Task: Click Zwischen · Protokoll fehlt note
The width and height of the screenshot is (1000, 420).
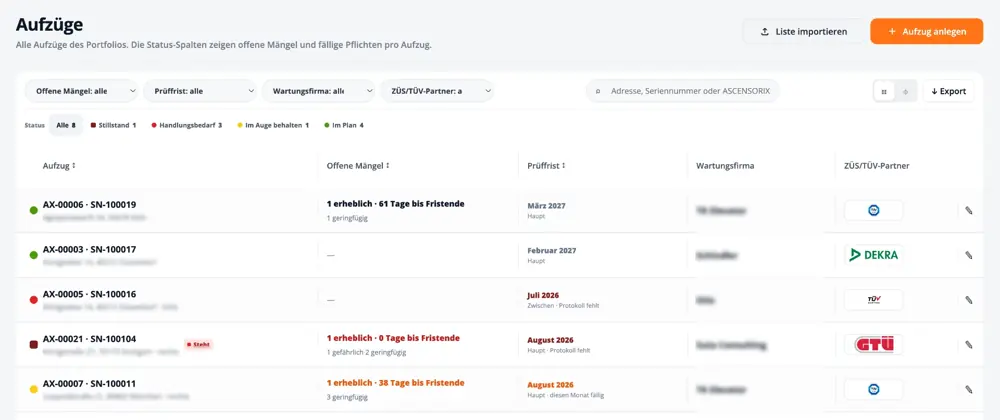Action: click(563, 305)
